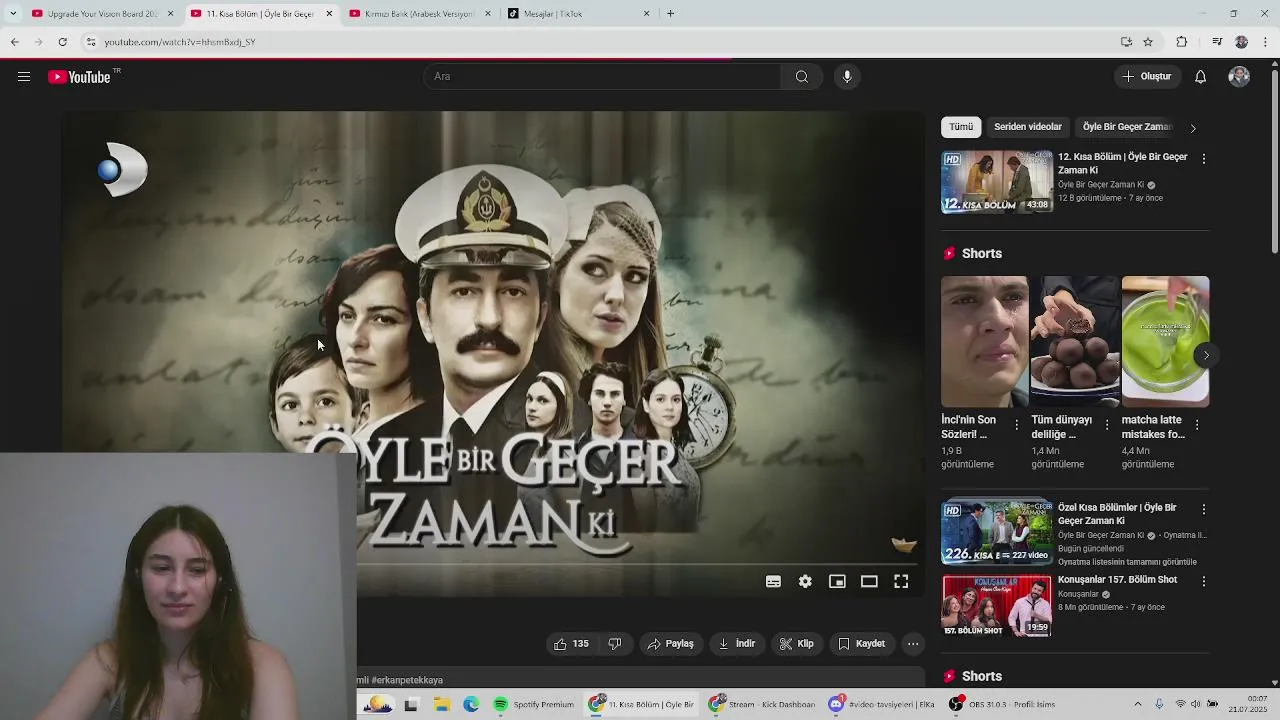
Task: Toggle theater mode on player
Action: point(869,582)
